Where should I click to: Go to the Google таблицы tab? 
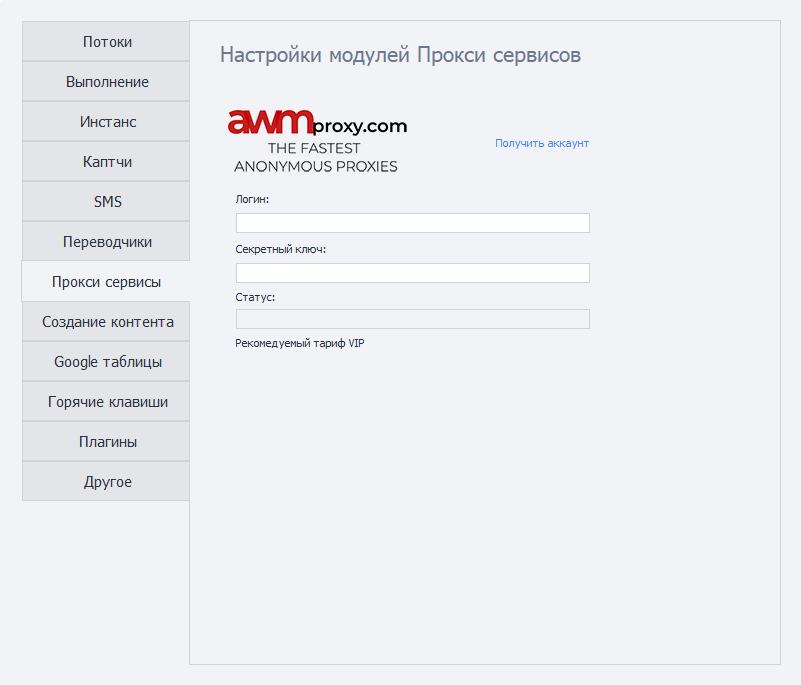[107, 362]
